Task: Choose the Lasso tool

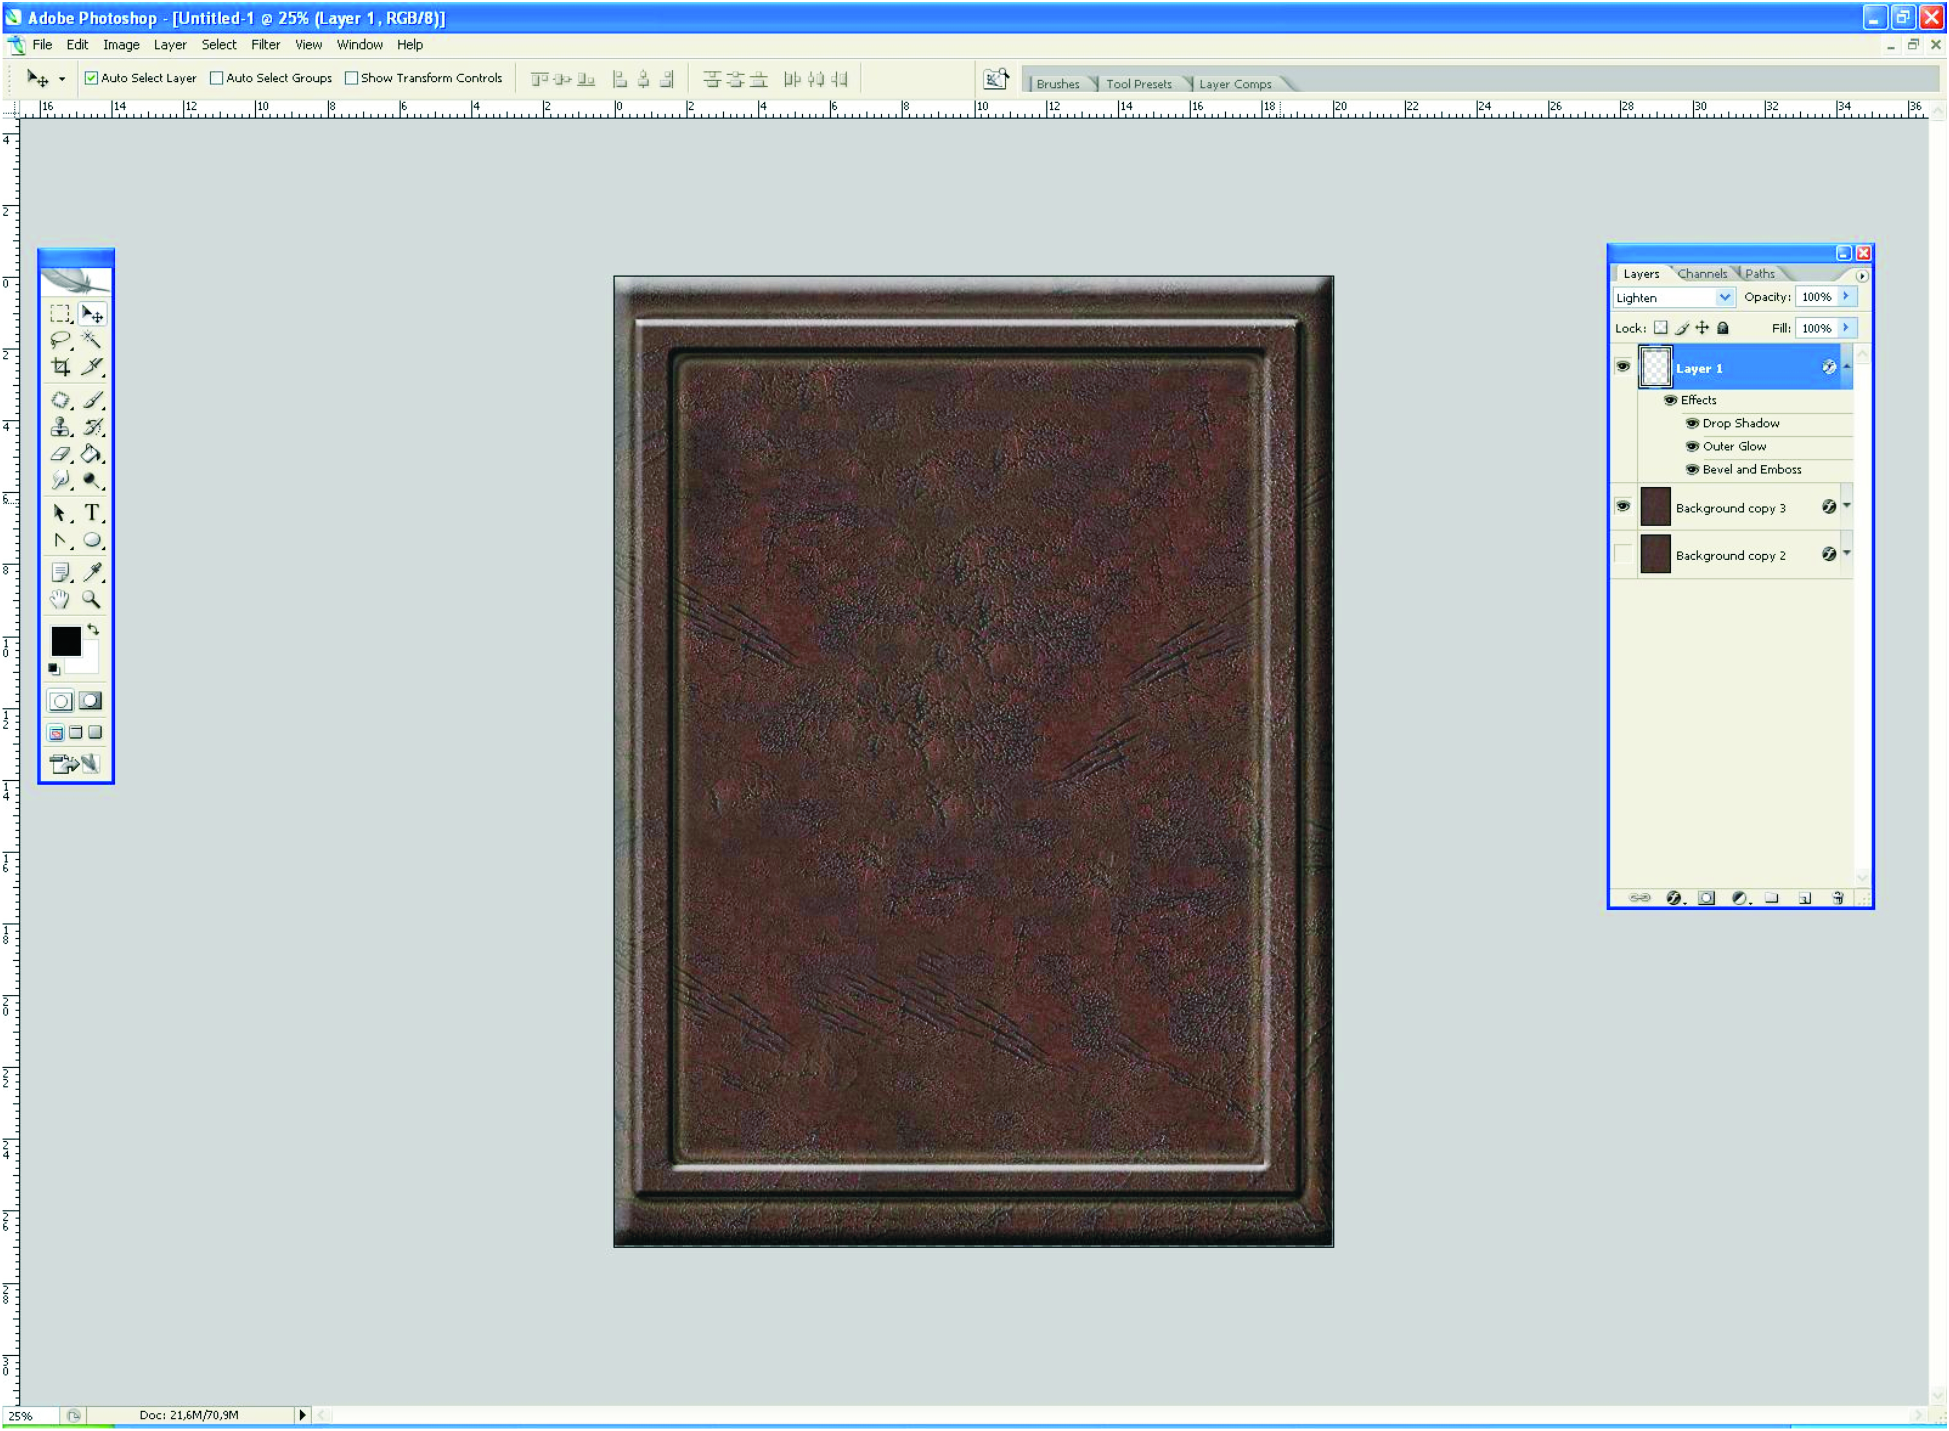Action: click(x=60, y=340)
